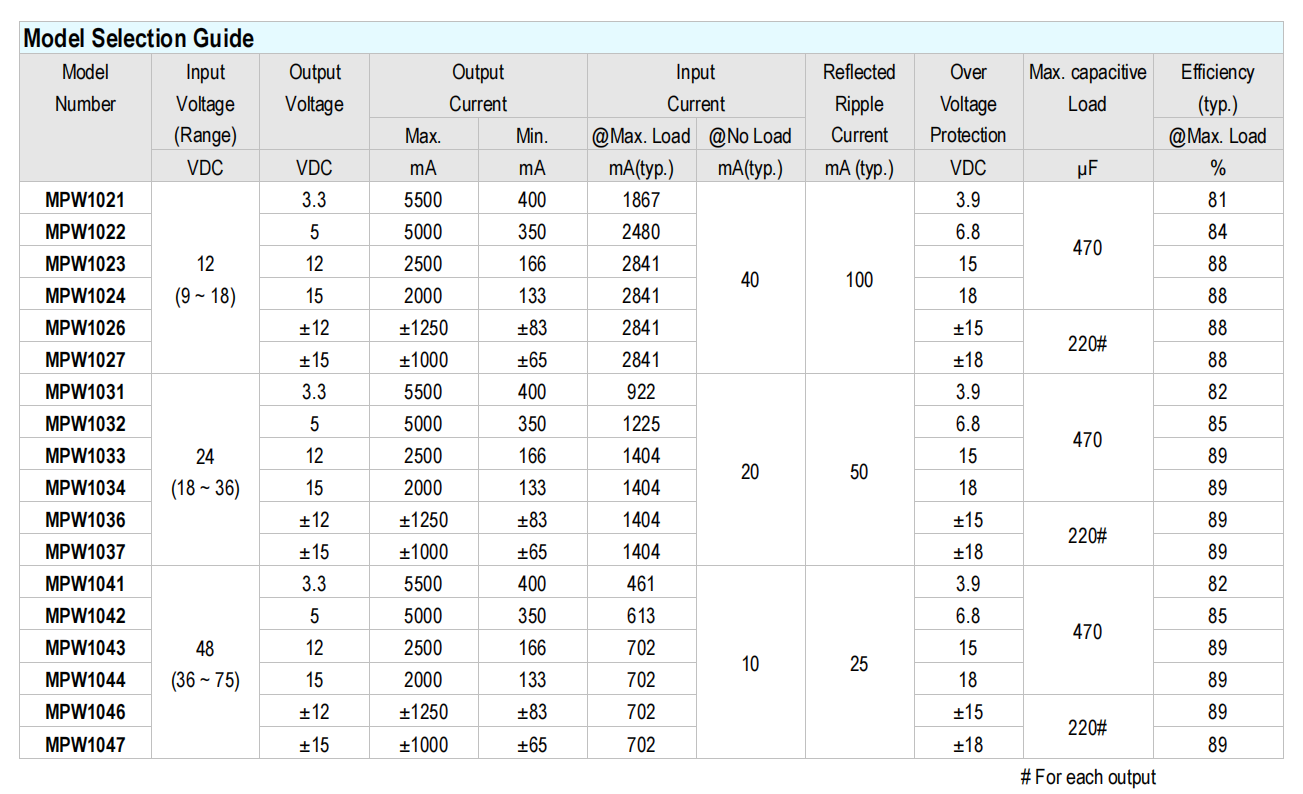Select the 1225 input current value
Screen dimensions: 1303x794
click(641, 424)
